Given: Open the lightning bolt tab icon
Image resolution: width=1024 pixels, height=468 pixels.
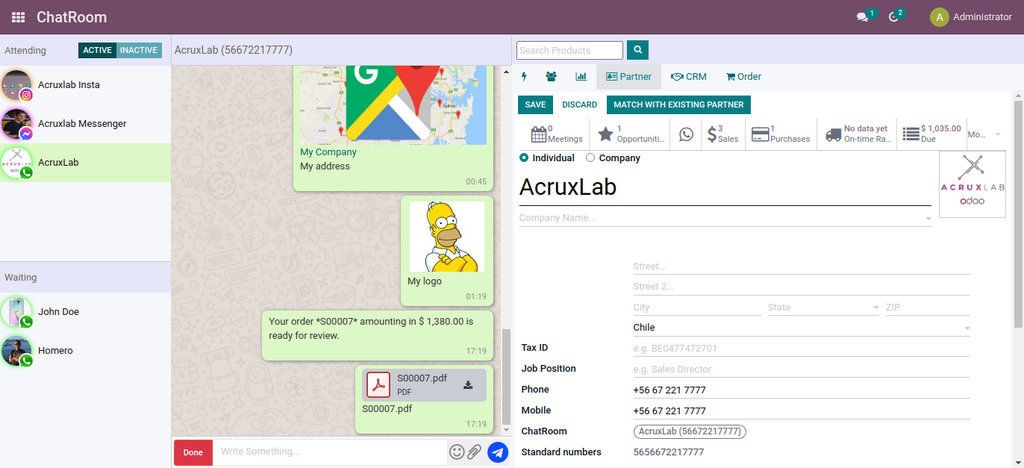Looking at the screenshot, I should (x=524, y=76).
